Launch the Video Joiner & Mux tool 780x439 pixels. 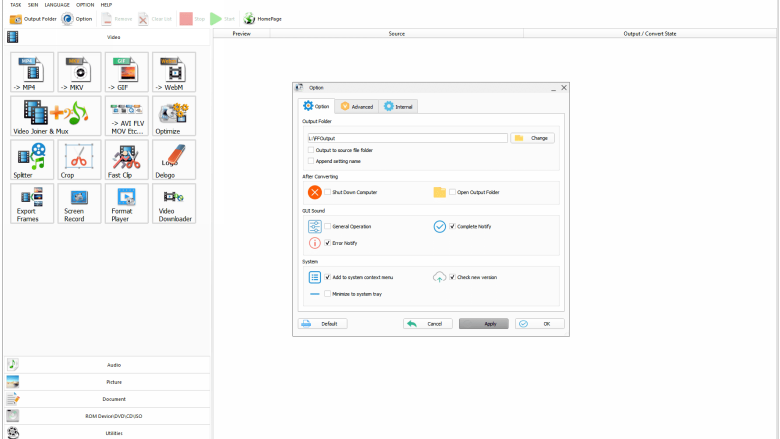pyautogui.click(x=56, y=116)
